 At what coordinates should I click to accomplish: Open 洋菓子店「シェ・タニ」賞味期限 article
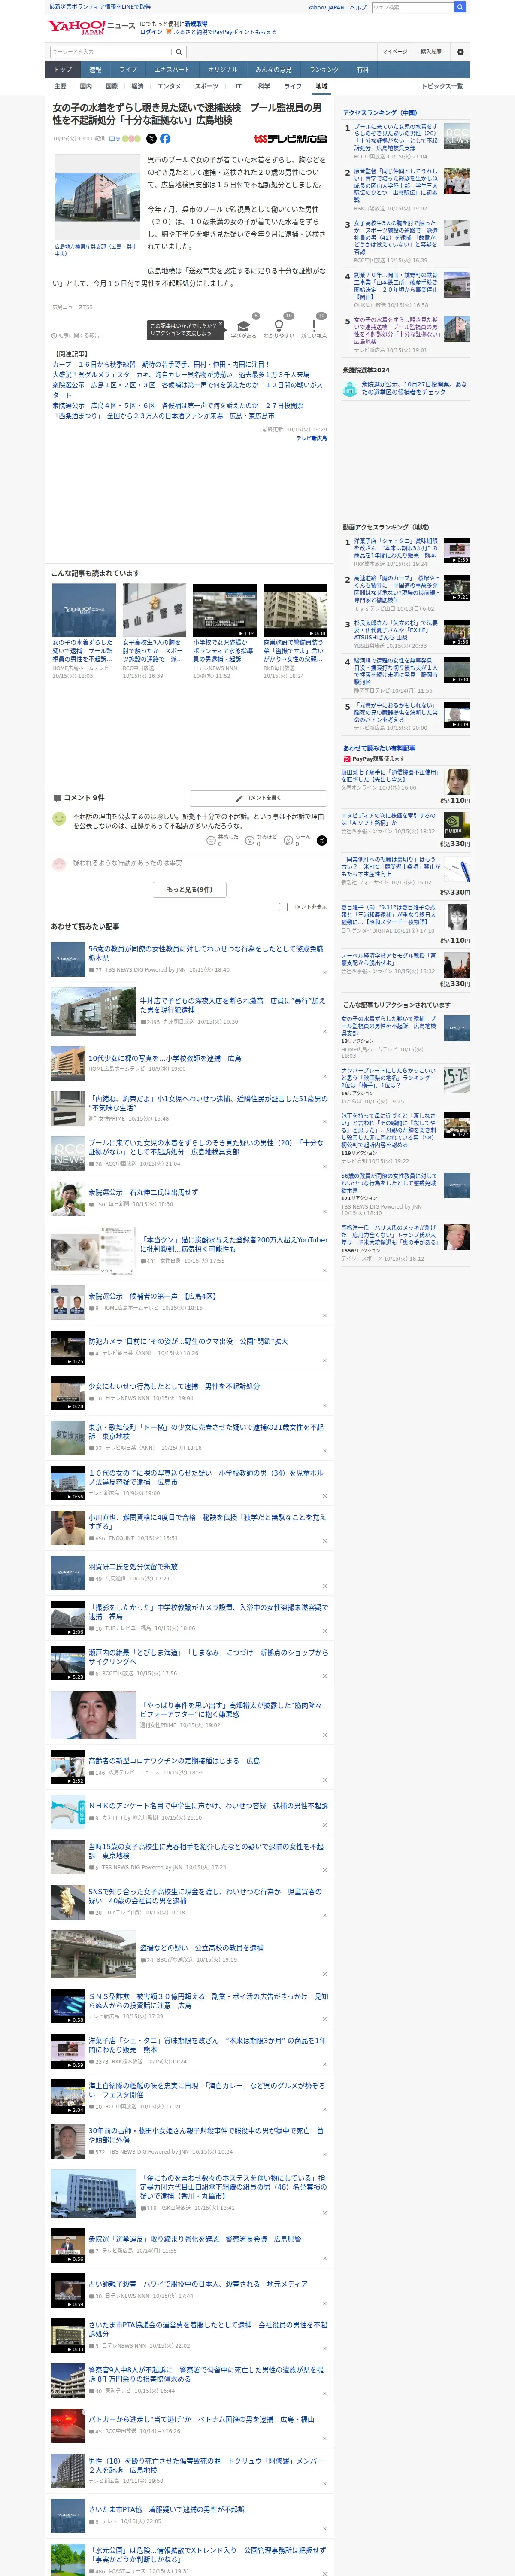207,2045
